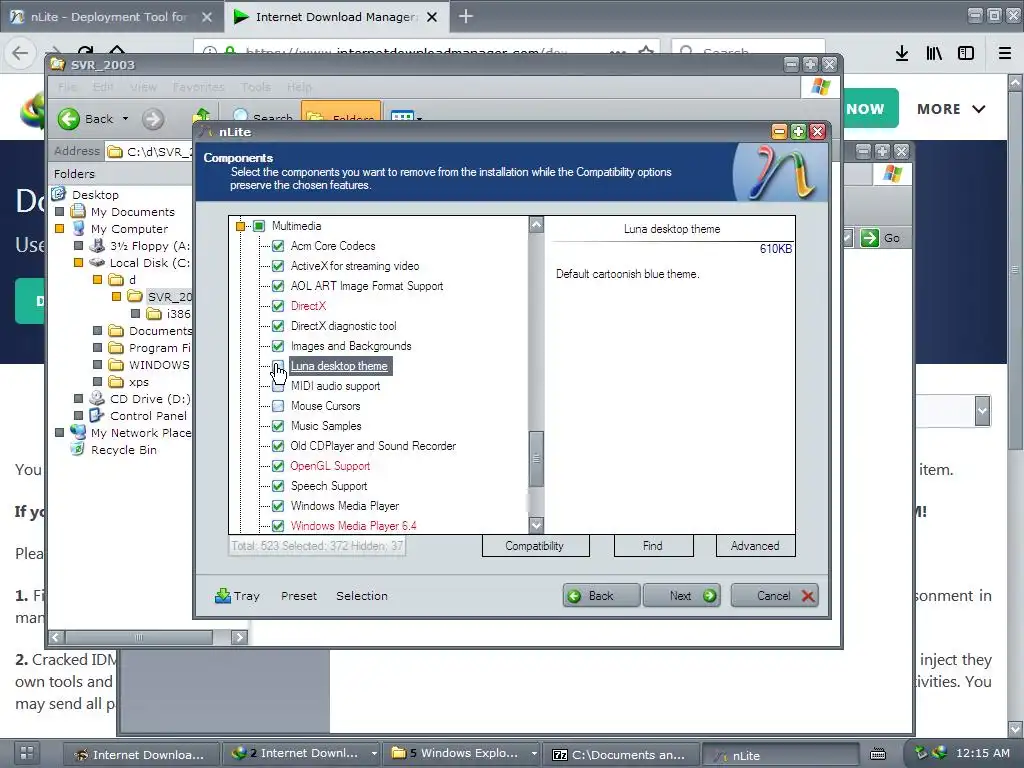Click the My Computer icon in Folders
1024x768 pixels.
78,229
